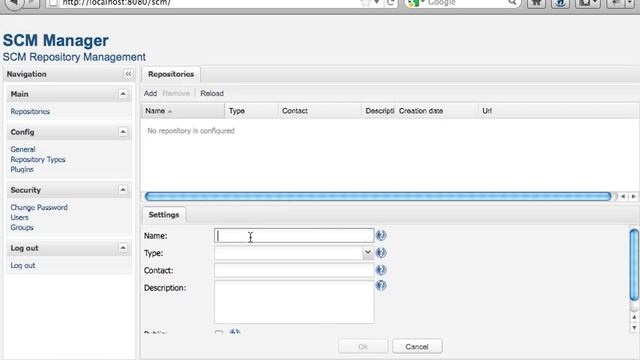Click the browser home icon

point(537,3)
